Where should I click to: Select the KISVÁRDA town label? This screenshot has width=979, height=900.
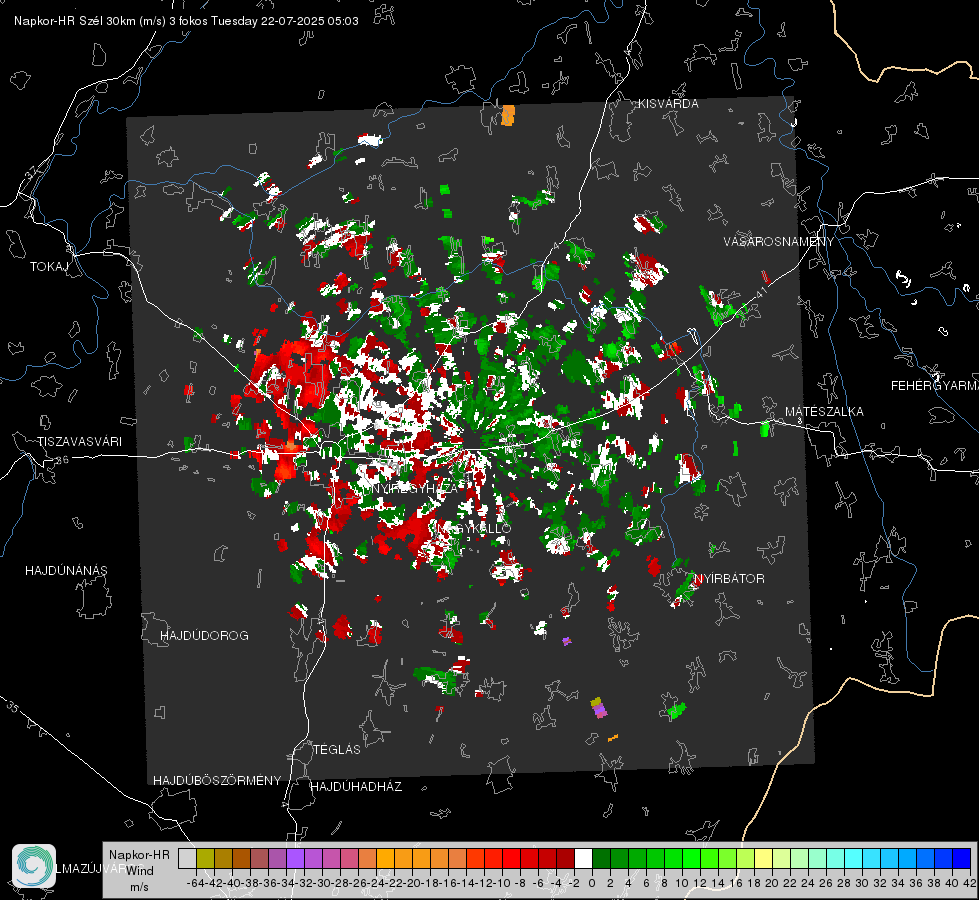click(668, 104)
